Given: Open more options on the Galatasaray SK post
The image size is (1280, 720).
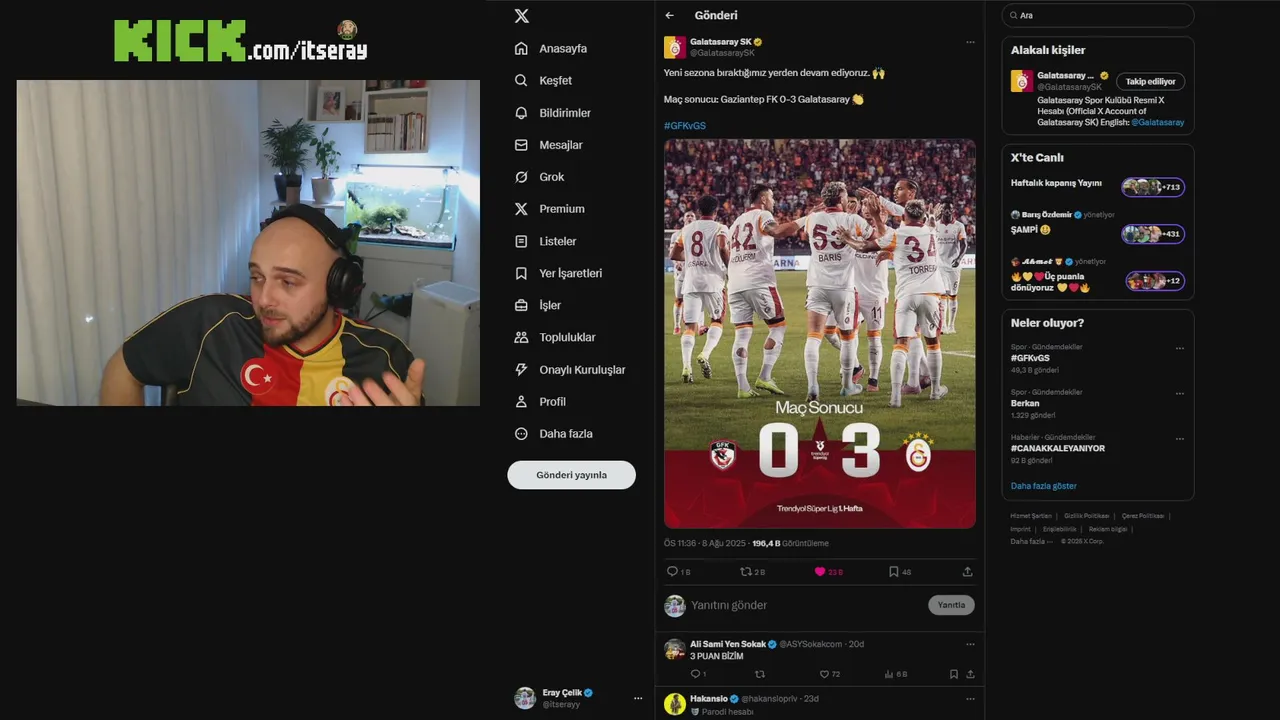Looking at the screenshot, I should pyautogui.click(x=970, y=42).
